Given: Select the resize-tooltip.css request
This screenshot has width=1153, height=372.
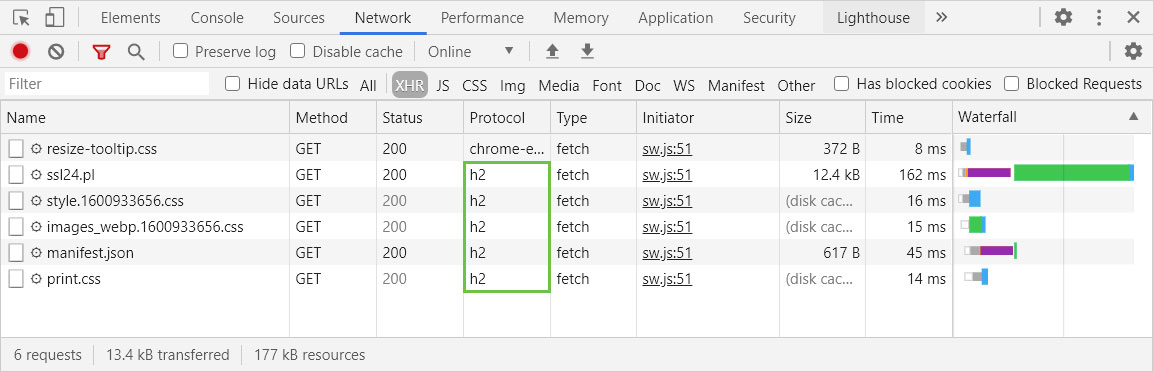Looking at the screenshot, I should click(101, 149).
